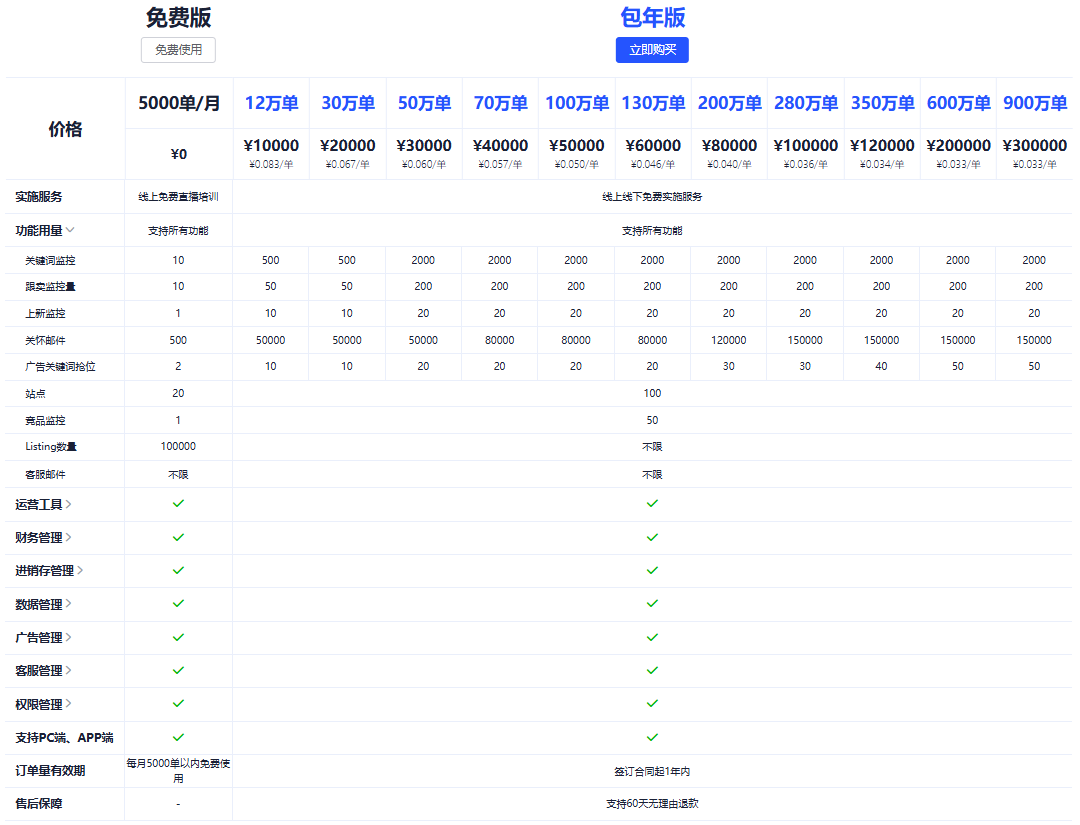The width and height of the screenshot is (1080, 825).
Task: Click the free-plan checkmark for 数据管理
Action: [178, 603]
